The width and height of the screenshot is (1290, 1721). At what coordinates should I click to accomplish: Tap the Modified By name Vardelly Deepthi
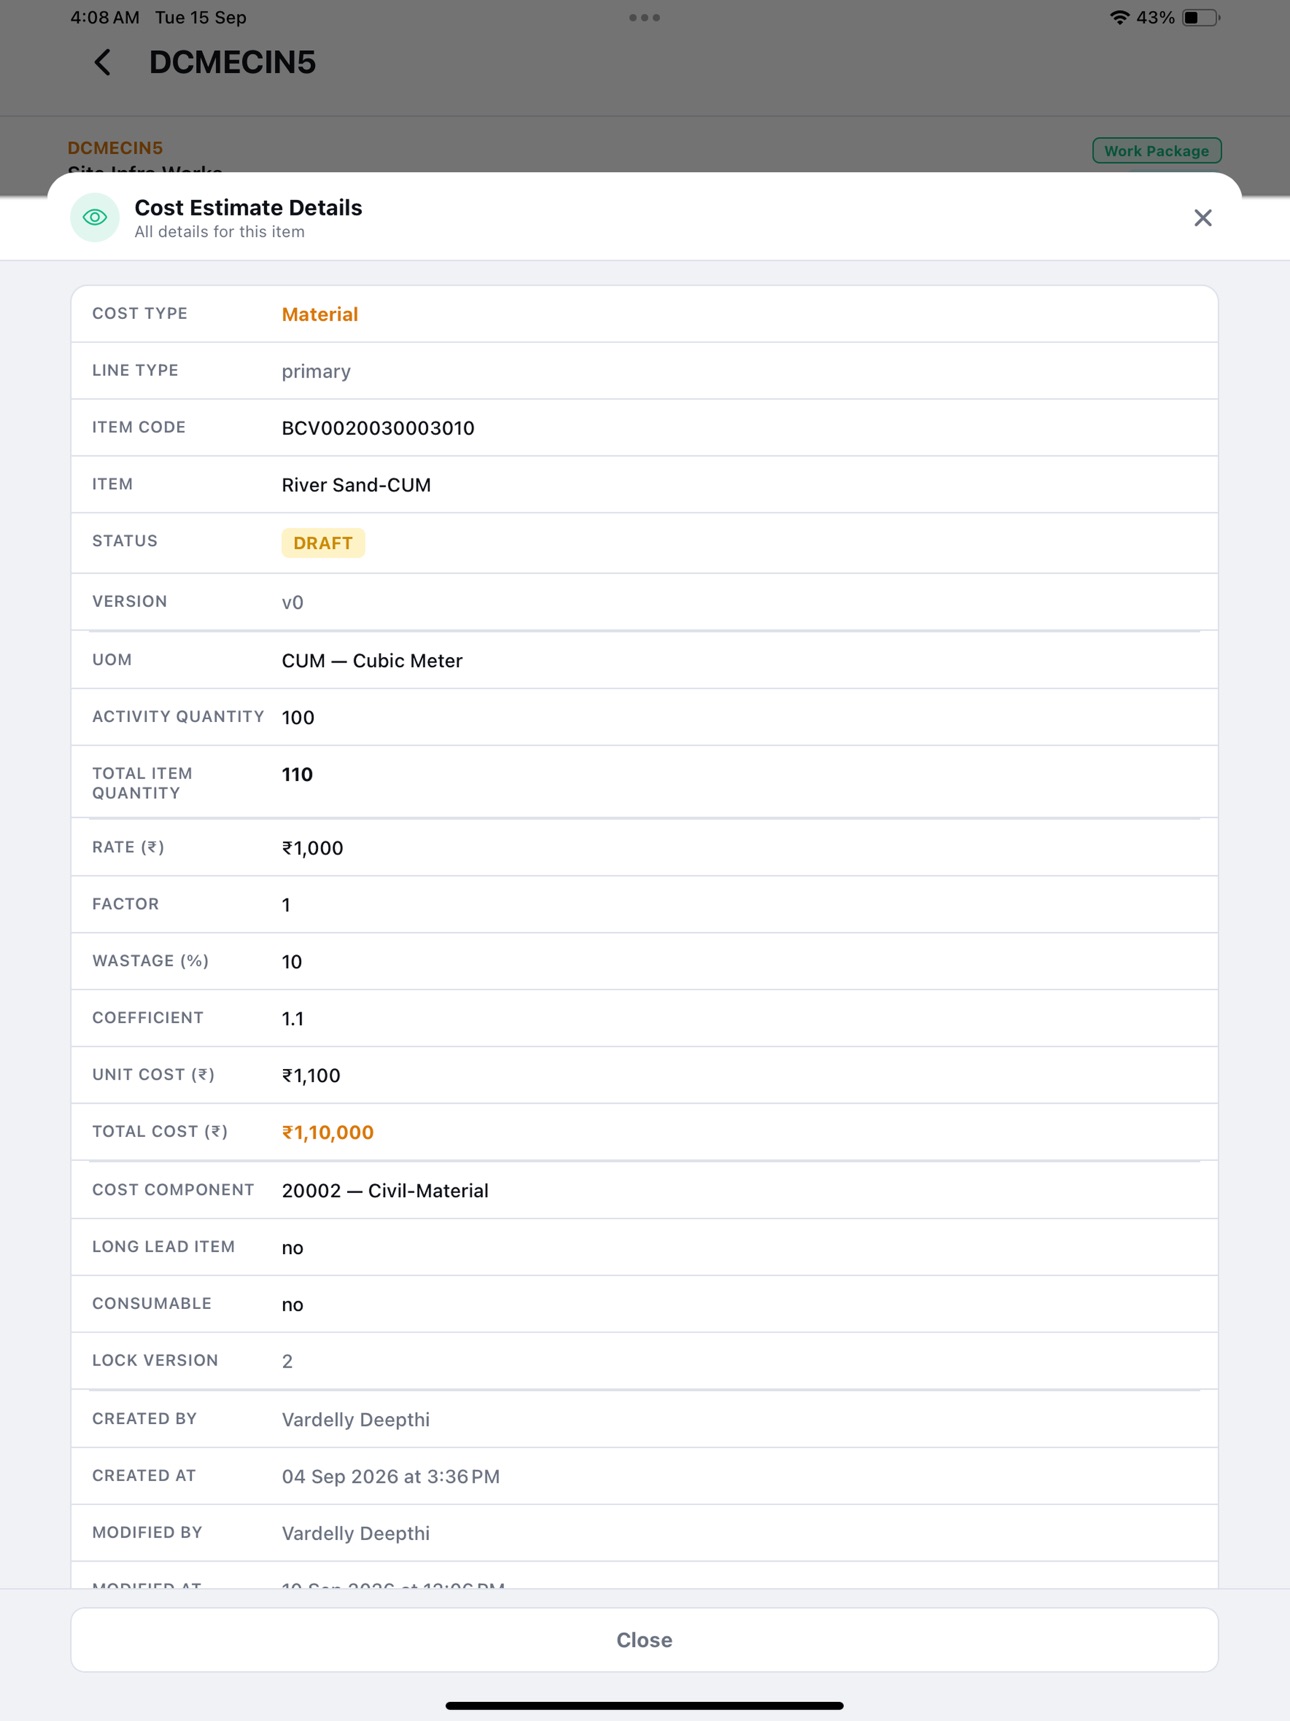(x=356, y=1534)
